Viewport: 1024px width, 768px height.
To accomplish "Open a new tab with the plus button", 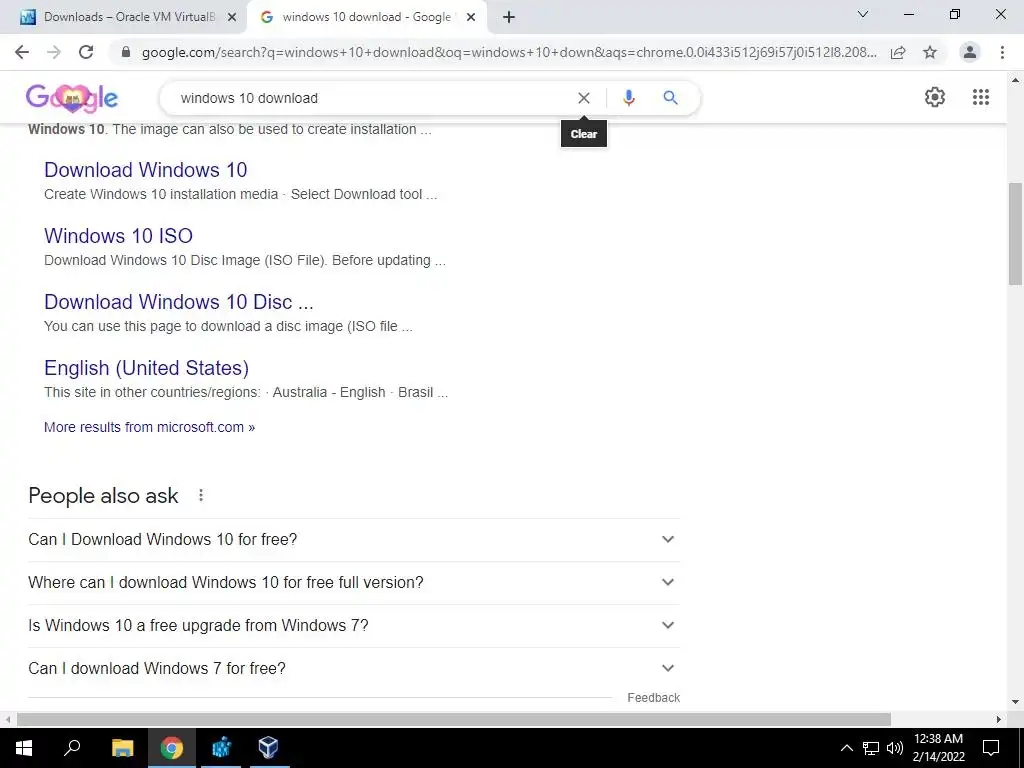I will [x=509, y=17].
